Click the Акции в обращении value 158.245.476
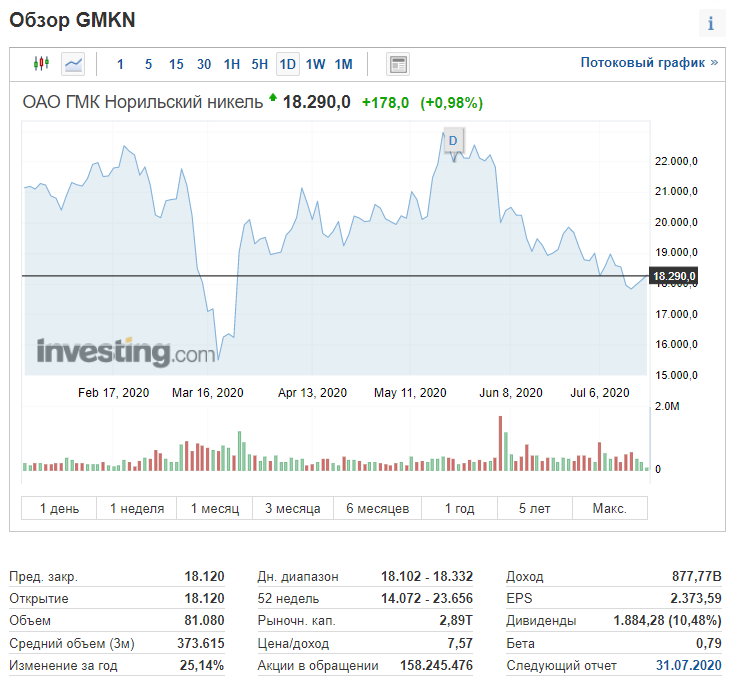The width and height of the screenshot is (731, 678). [436, 665]
